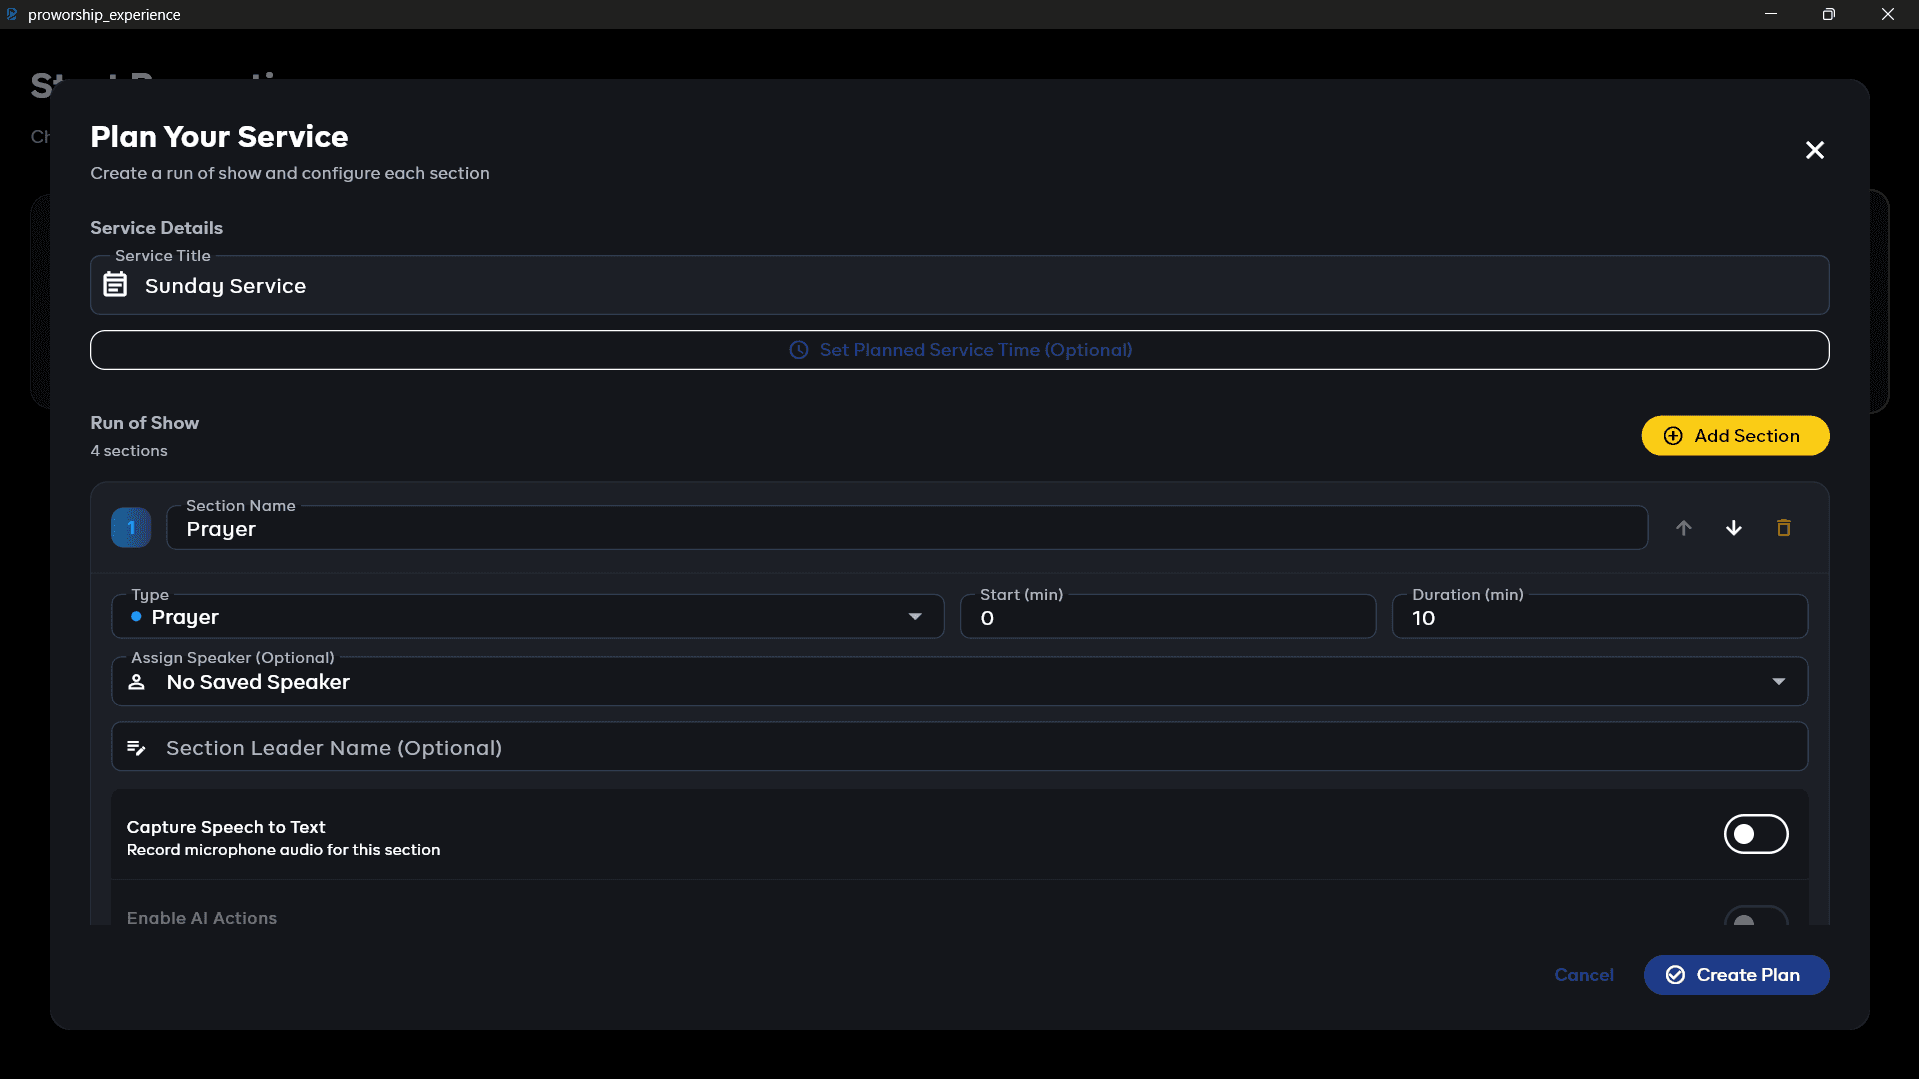The width and height of the screenshot is (1919, 1079).
Task: Enable Capture Speech to Text toggle
Action: [x=1755, y=834]
